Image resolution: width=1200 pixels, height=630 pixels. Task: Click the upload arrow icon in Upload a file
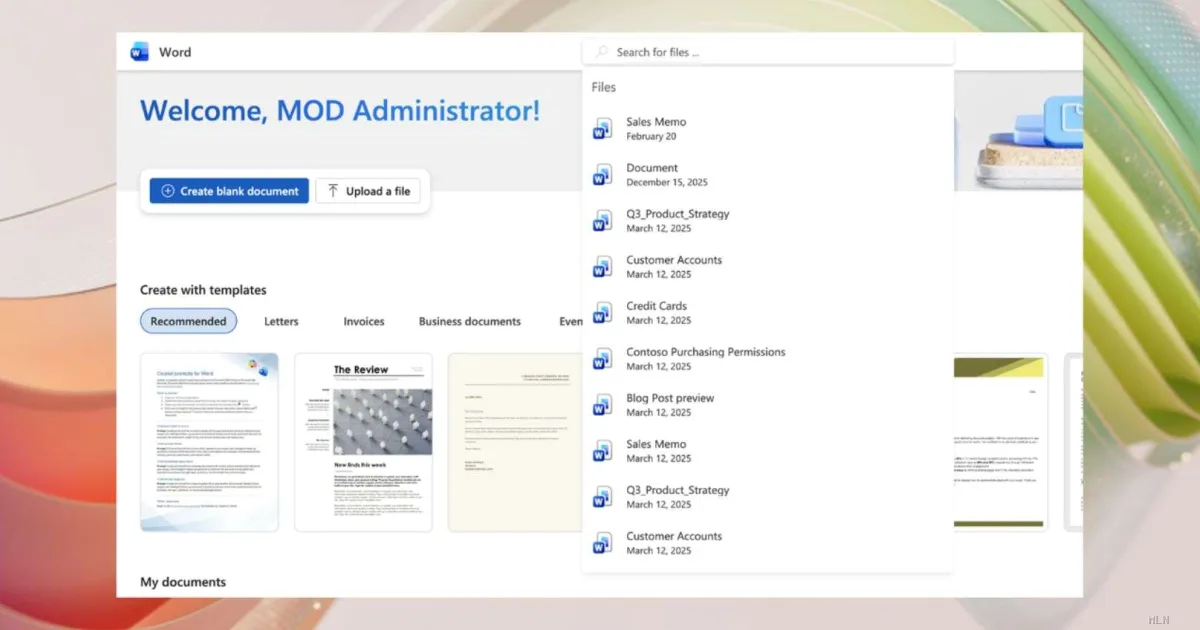click(x=333, y=191)
